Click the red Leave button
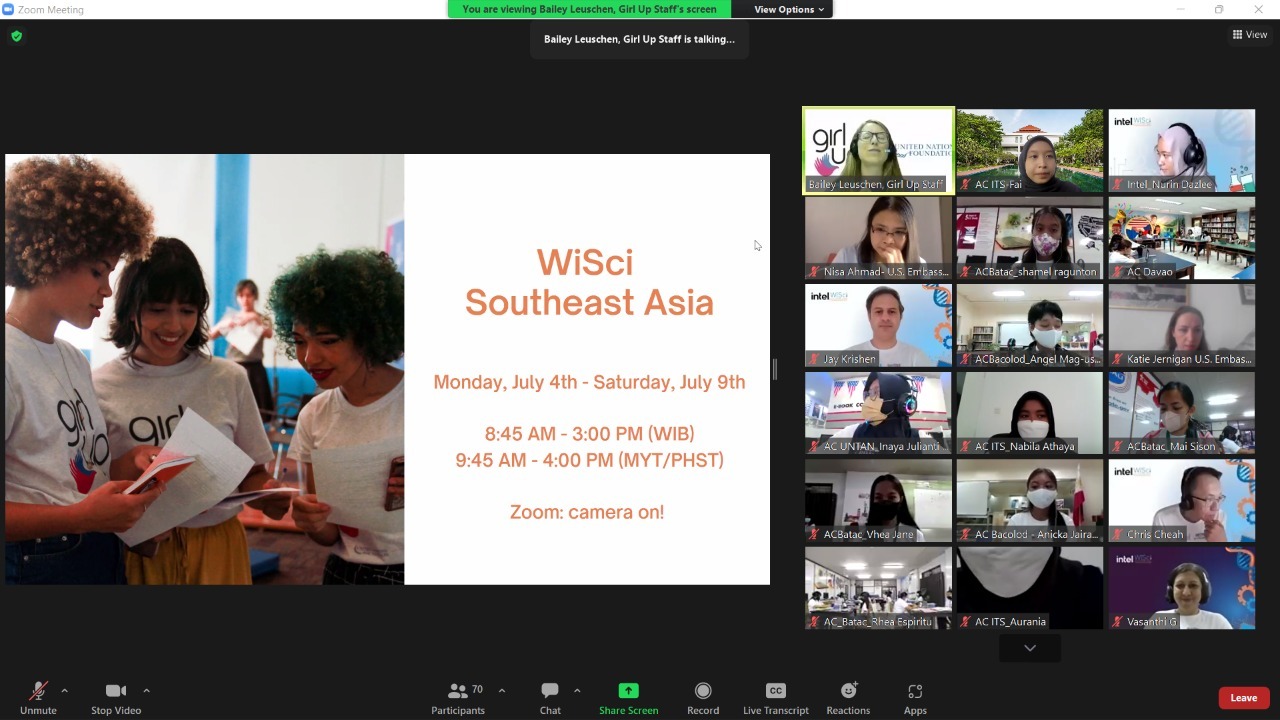Screen dimensions: 1280x720 point(1243,698)
